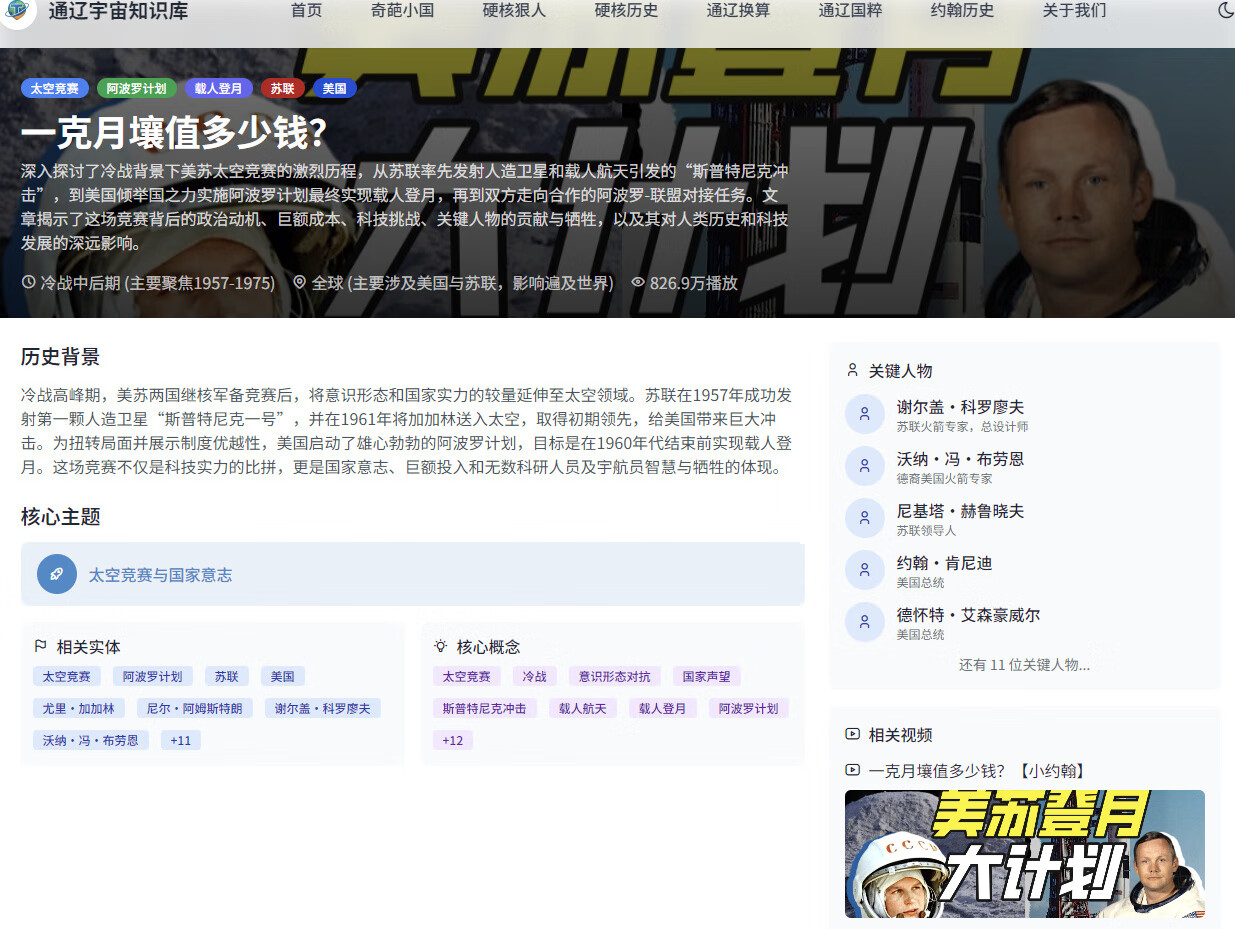Screen dimensions: 1235x929
Task: Show more via 还有 11 位关键人物...
Action: [1024, 665]
